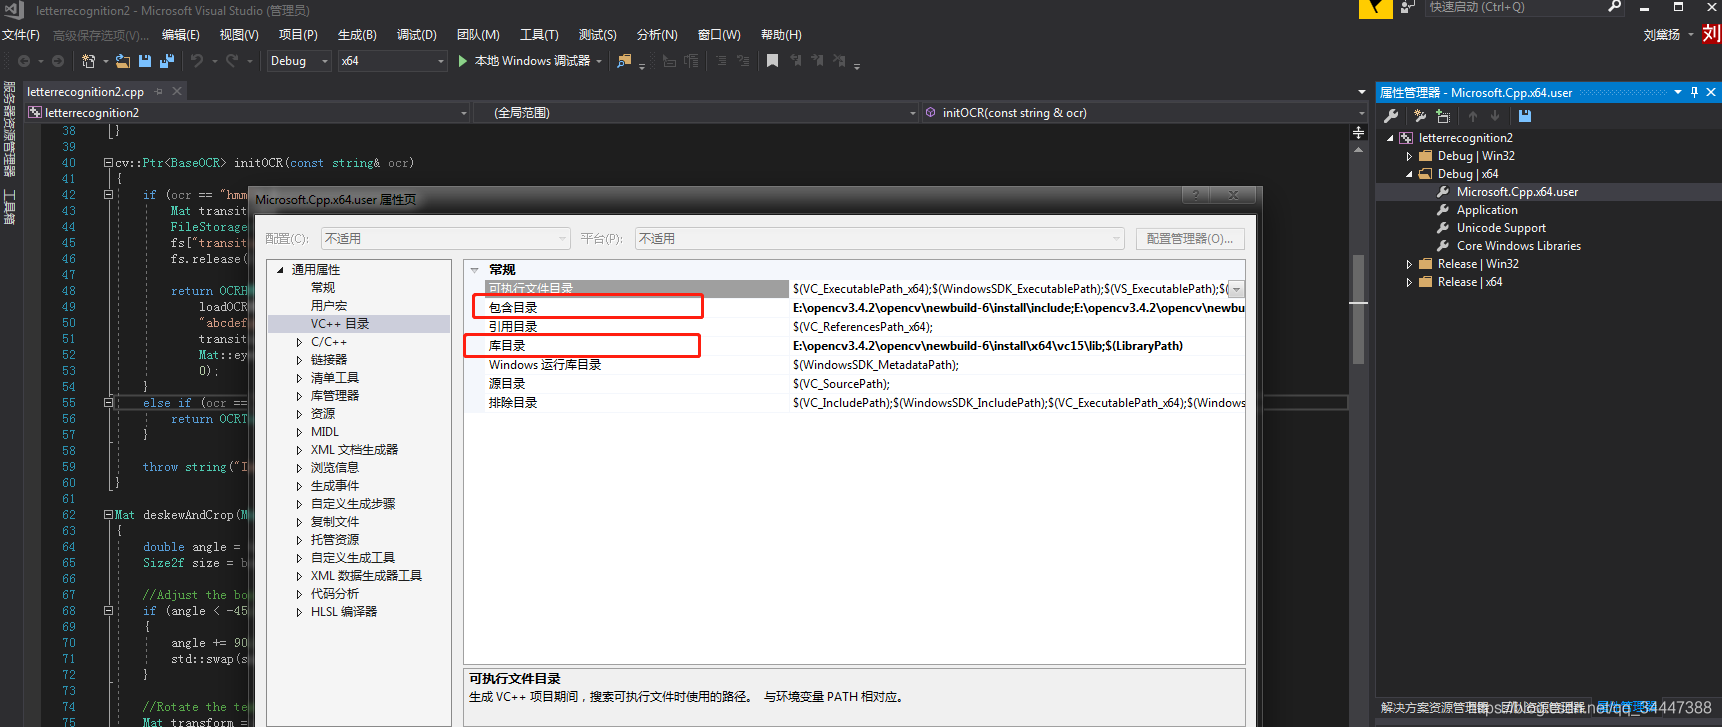The image size is (1722, 727).
Task: Click the blue Save icon in Property Manager
Action: [x=1525, y=116]
